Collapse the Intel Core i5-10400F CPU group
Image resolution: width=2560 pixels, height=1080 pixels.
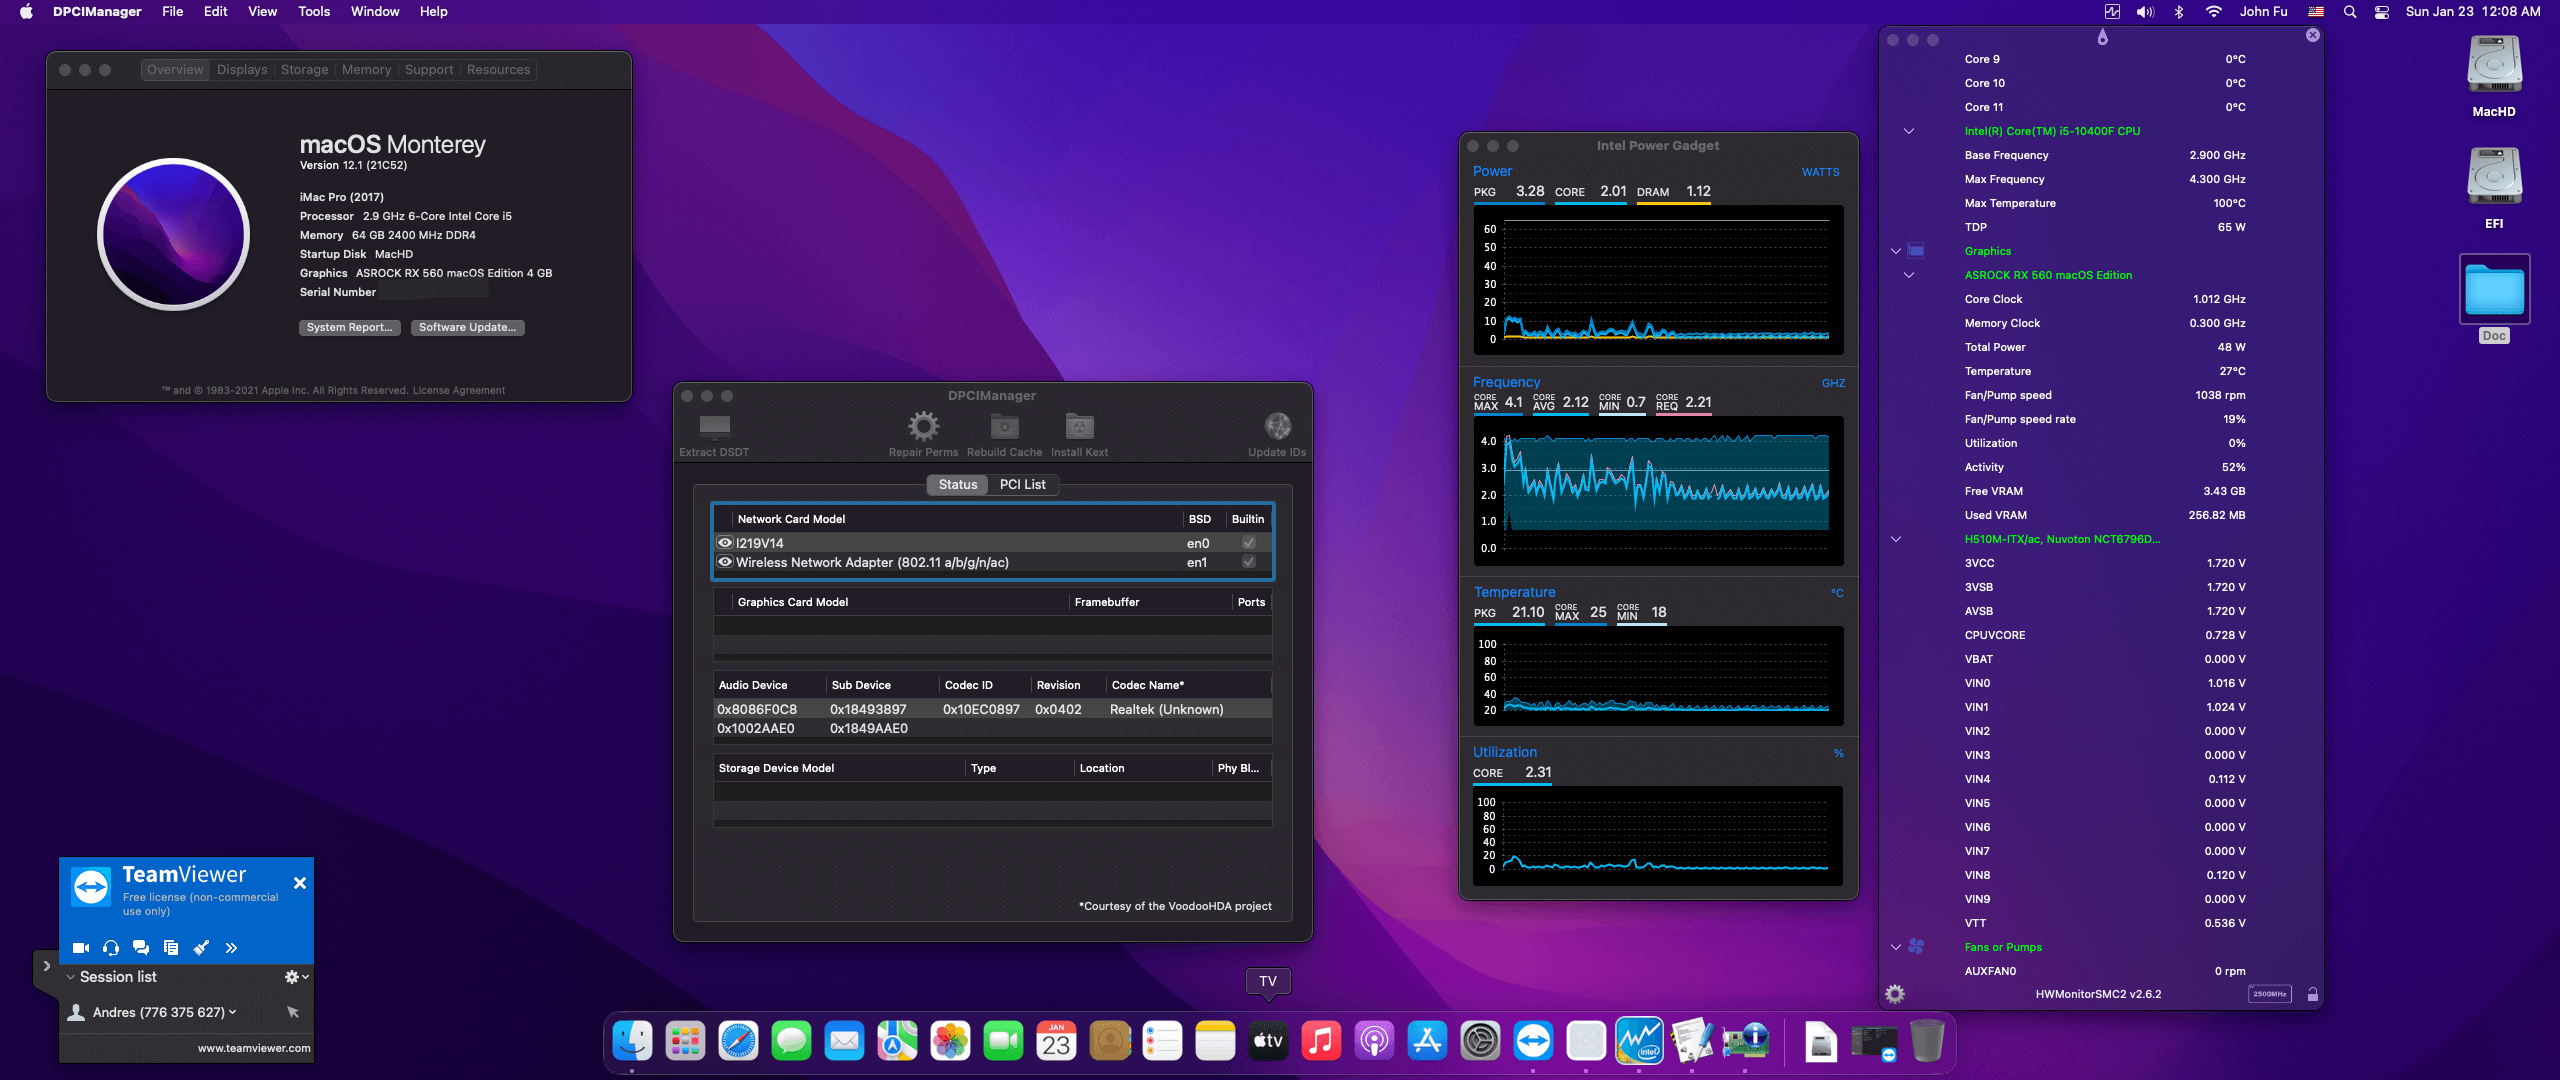[1909, 131]
